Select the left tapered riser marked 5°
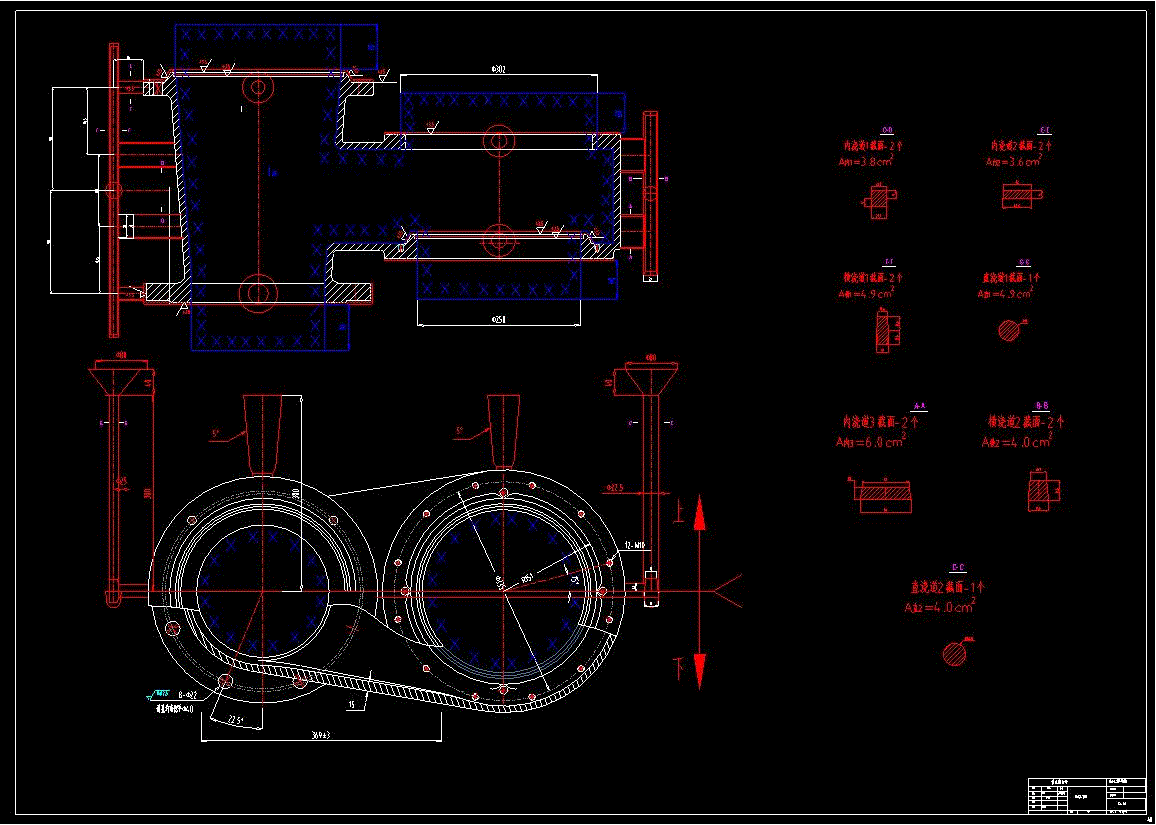1156x825 pixels. 263,435
